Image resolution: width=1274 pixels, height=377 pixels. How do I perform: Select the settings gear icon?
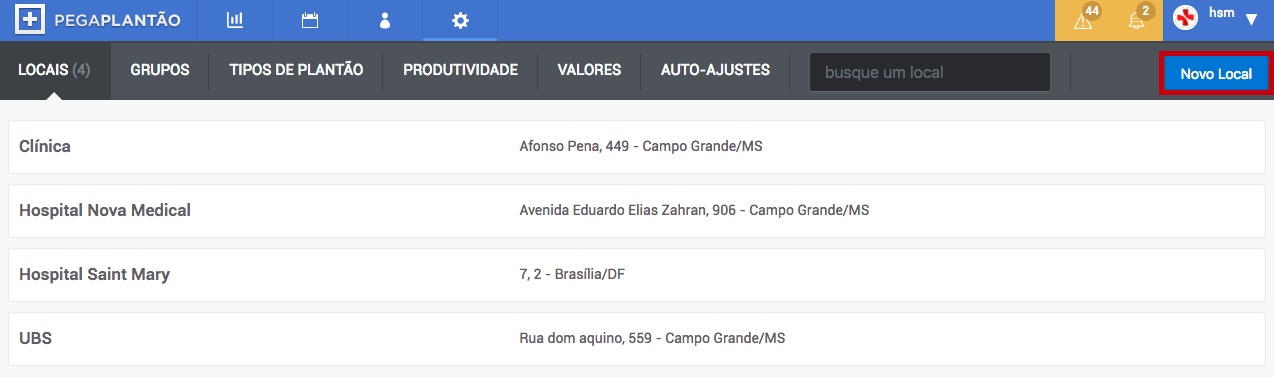[x=460, y=20]
